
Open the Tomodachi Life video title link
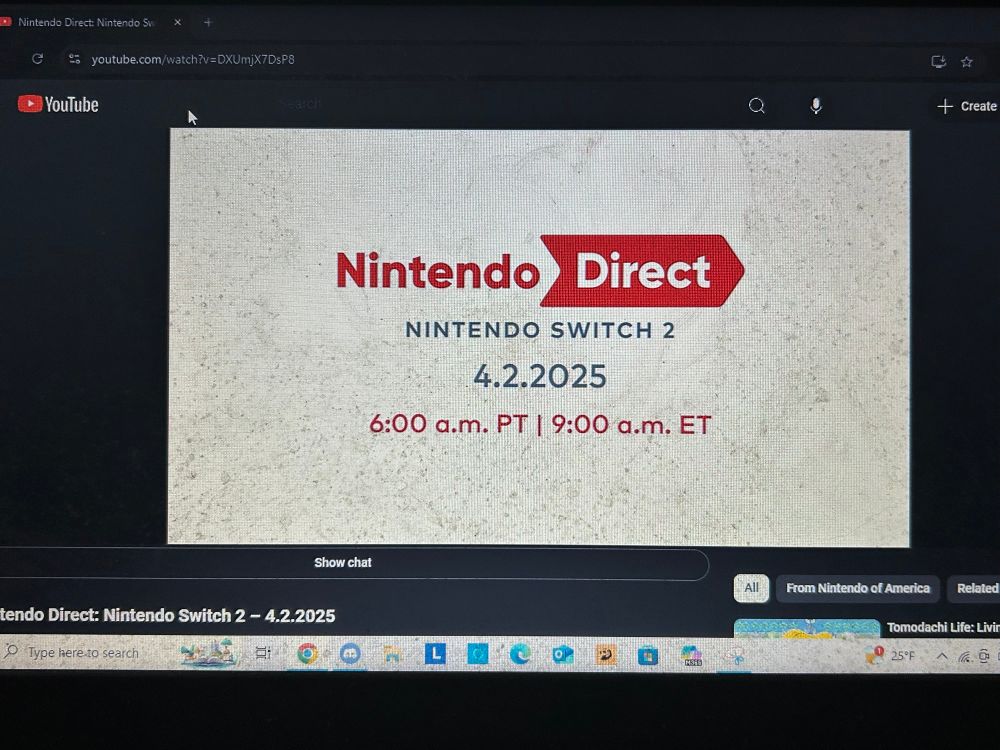point(943,628)
